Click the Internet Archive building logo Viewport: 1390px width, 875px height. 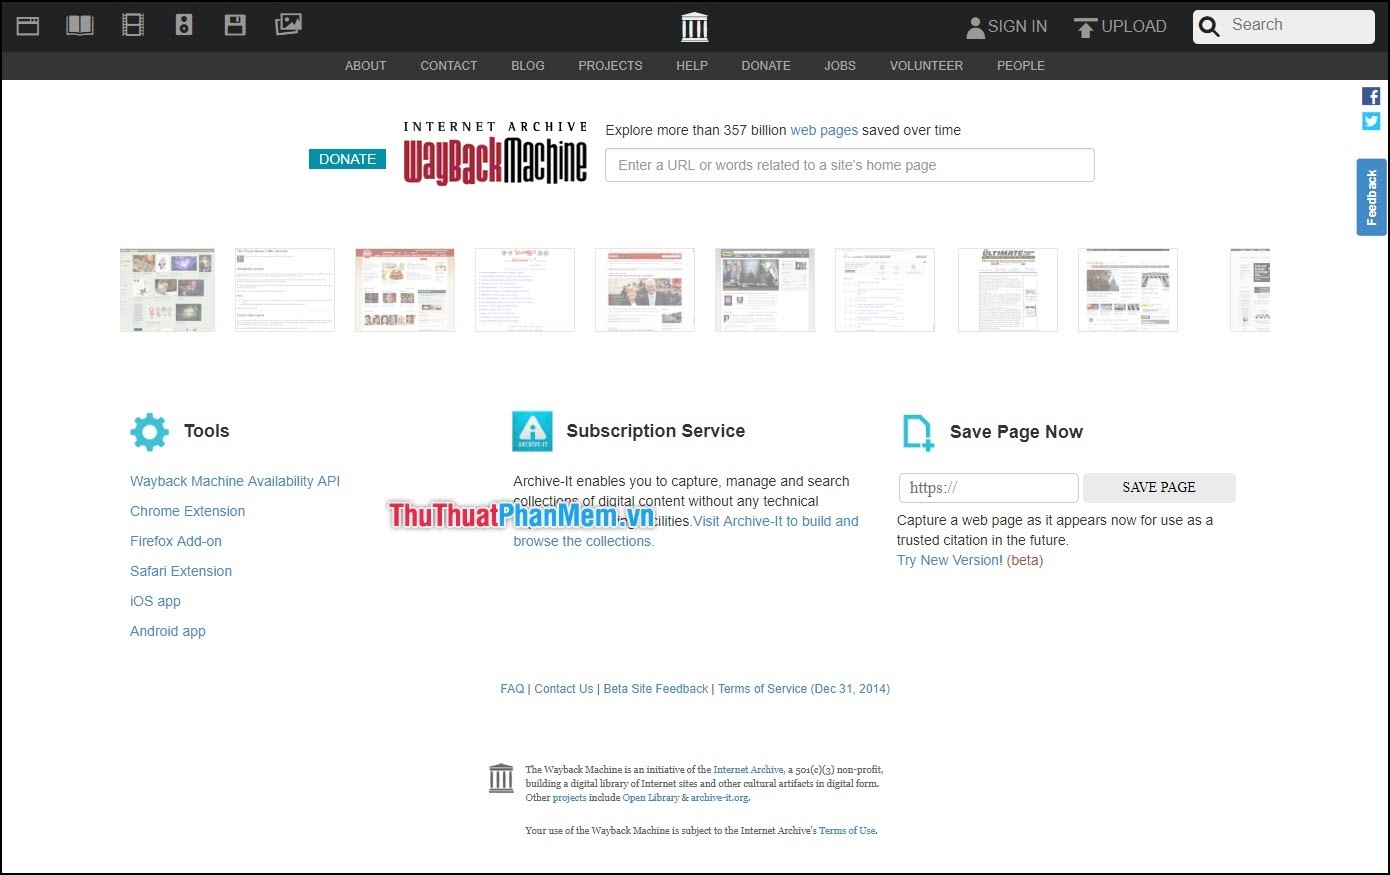pyautogui.click(x=694, y=27)
